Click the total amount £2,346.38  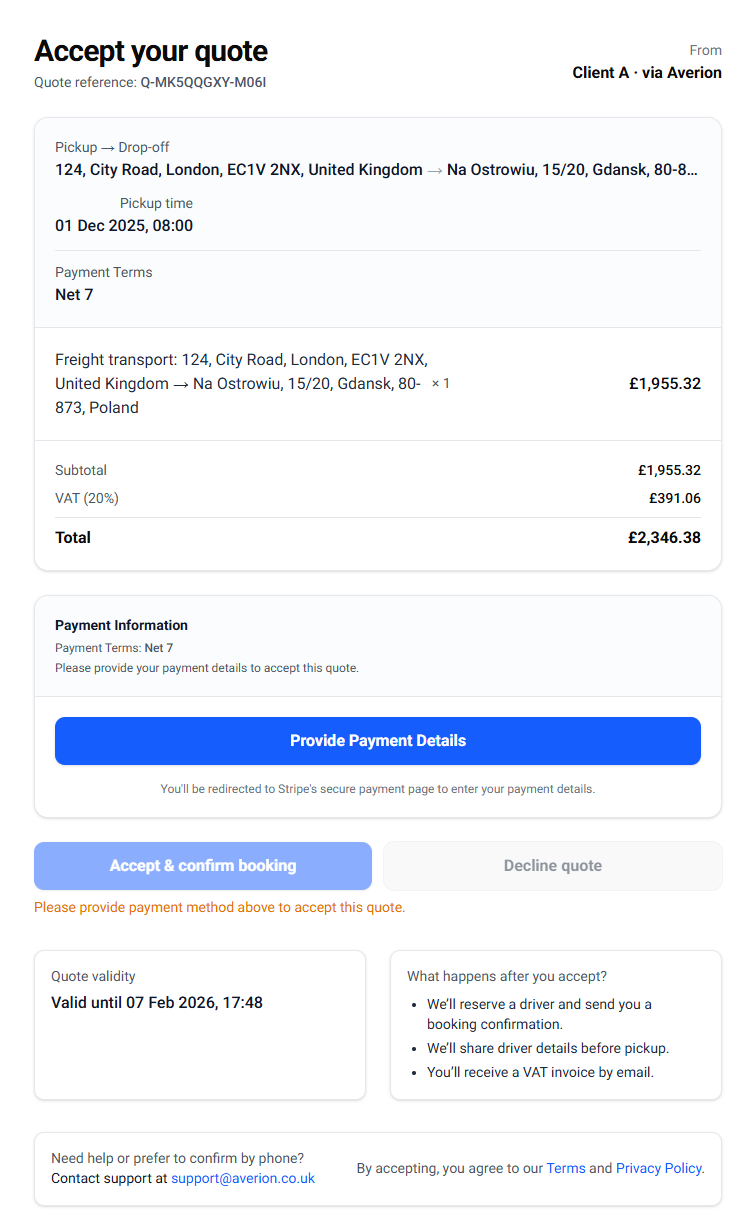coord(664,538)
